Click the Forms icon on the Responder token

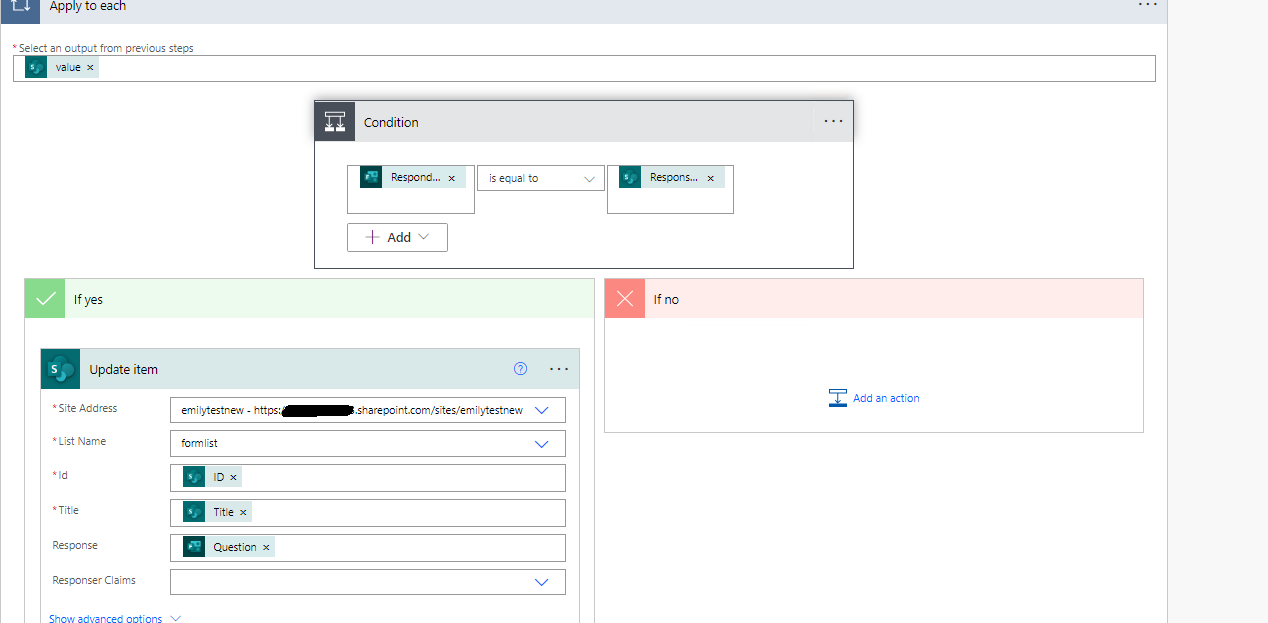pos(371,176)
